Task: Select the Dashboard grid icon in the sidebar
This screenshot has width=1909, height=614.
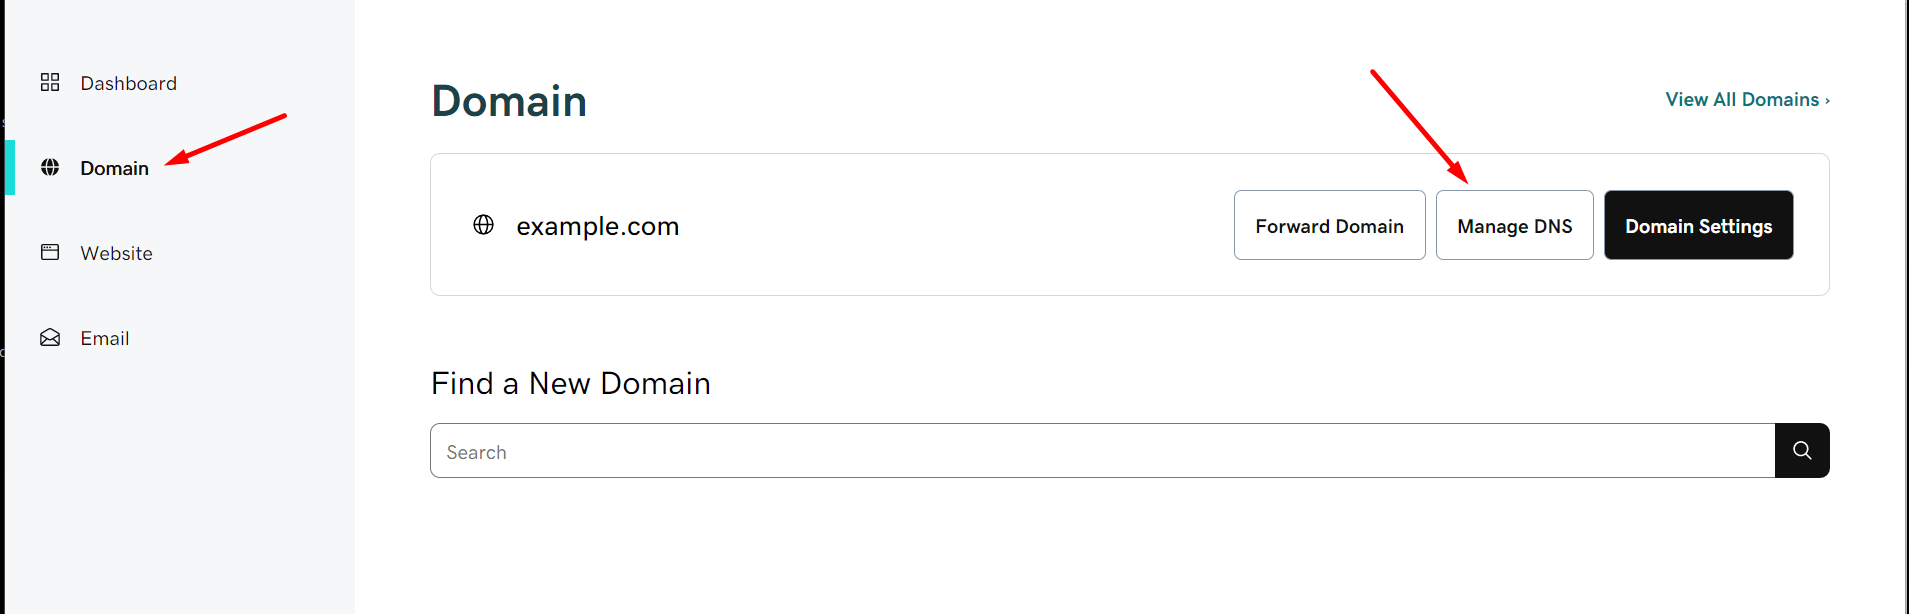Action: point(50,82)
